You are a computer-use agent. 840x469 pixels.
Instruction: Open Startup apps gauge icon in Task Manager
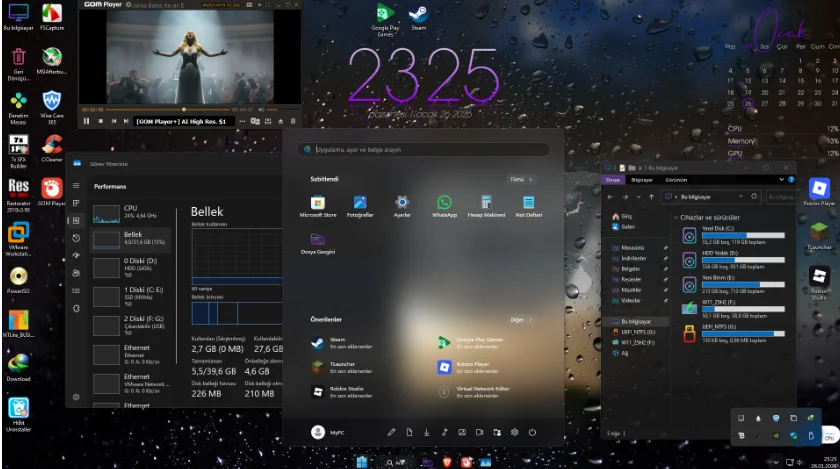point(76,256)
